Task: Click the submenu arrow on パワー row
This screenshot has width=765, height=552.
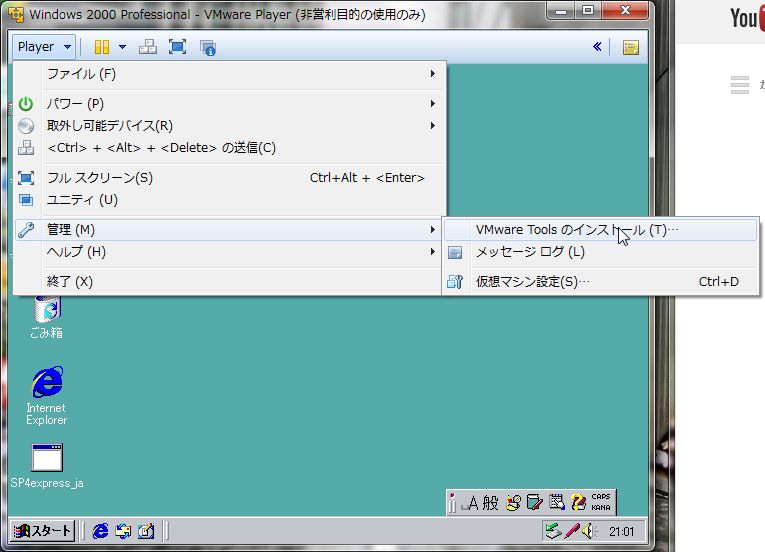Action: click(x=432, y=103)
